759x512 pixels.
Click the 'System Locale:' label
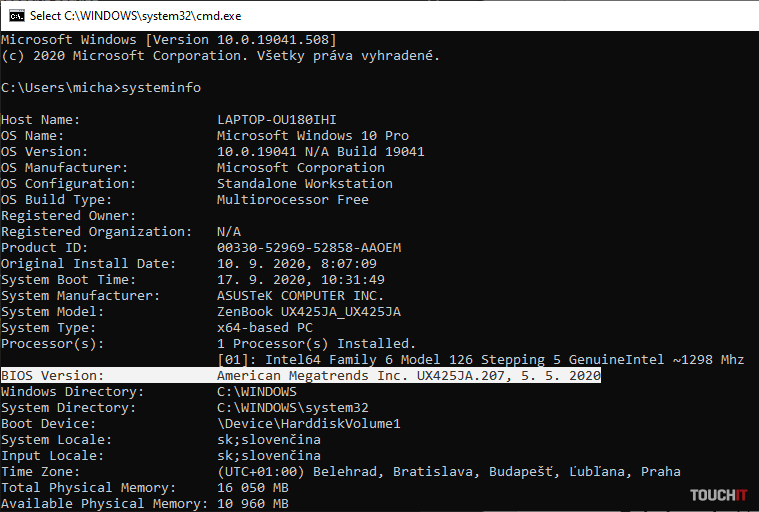pyautogui.click(x=56, y=439)
